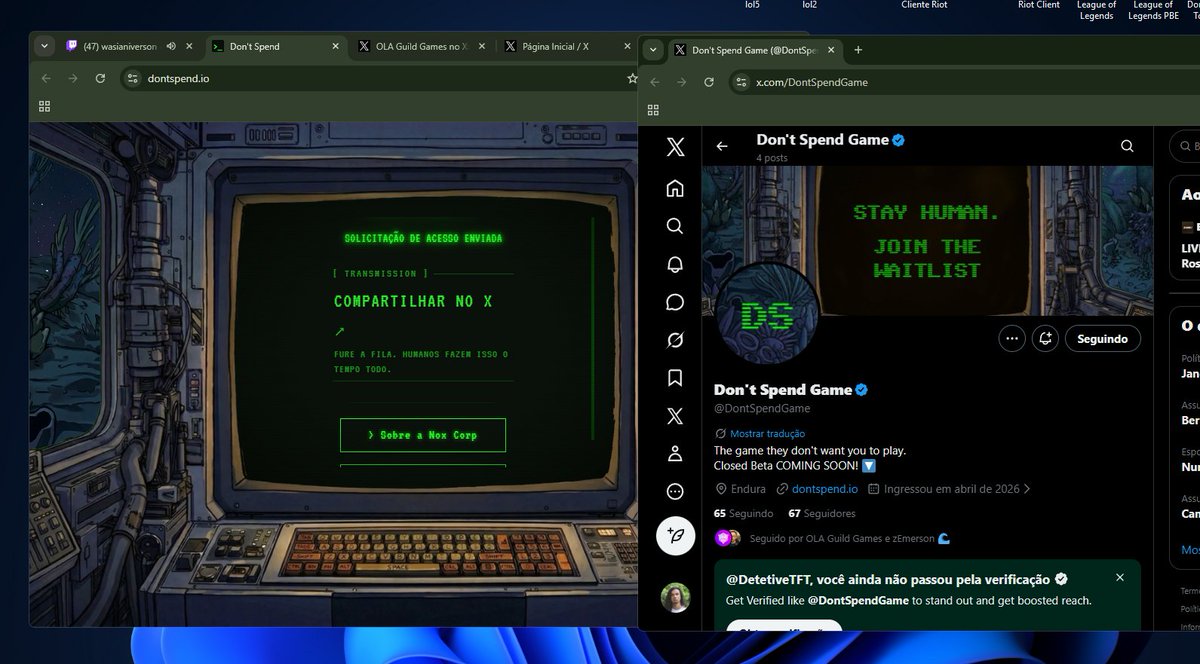This screenshot has width=1200, height=664.
Task: Go back with arrow beside profile name
Action: [722, 146]
